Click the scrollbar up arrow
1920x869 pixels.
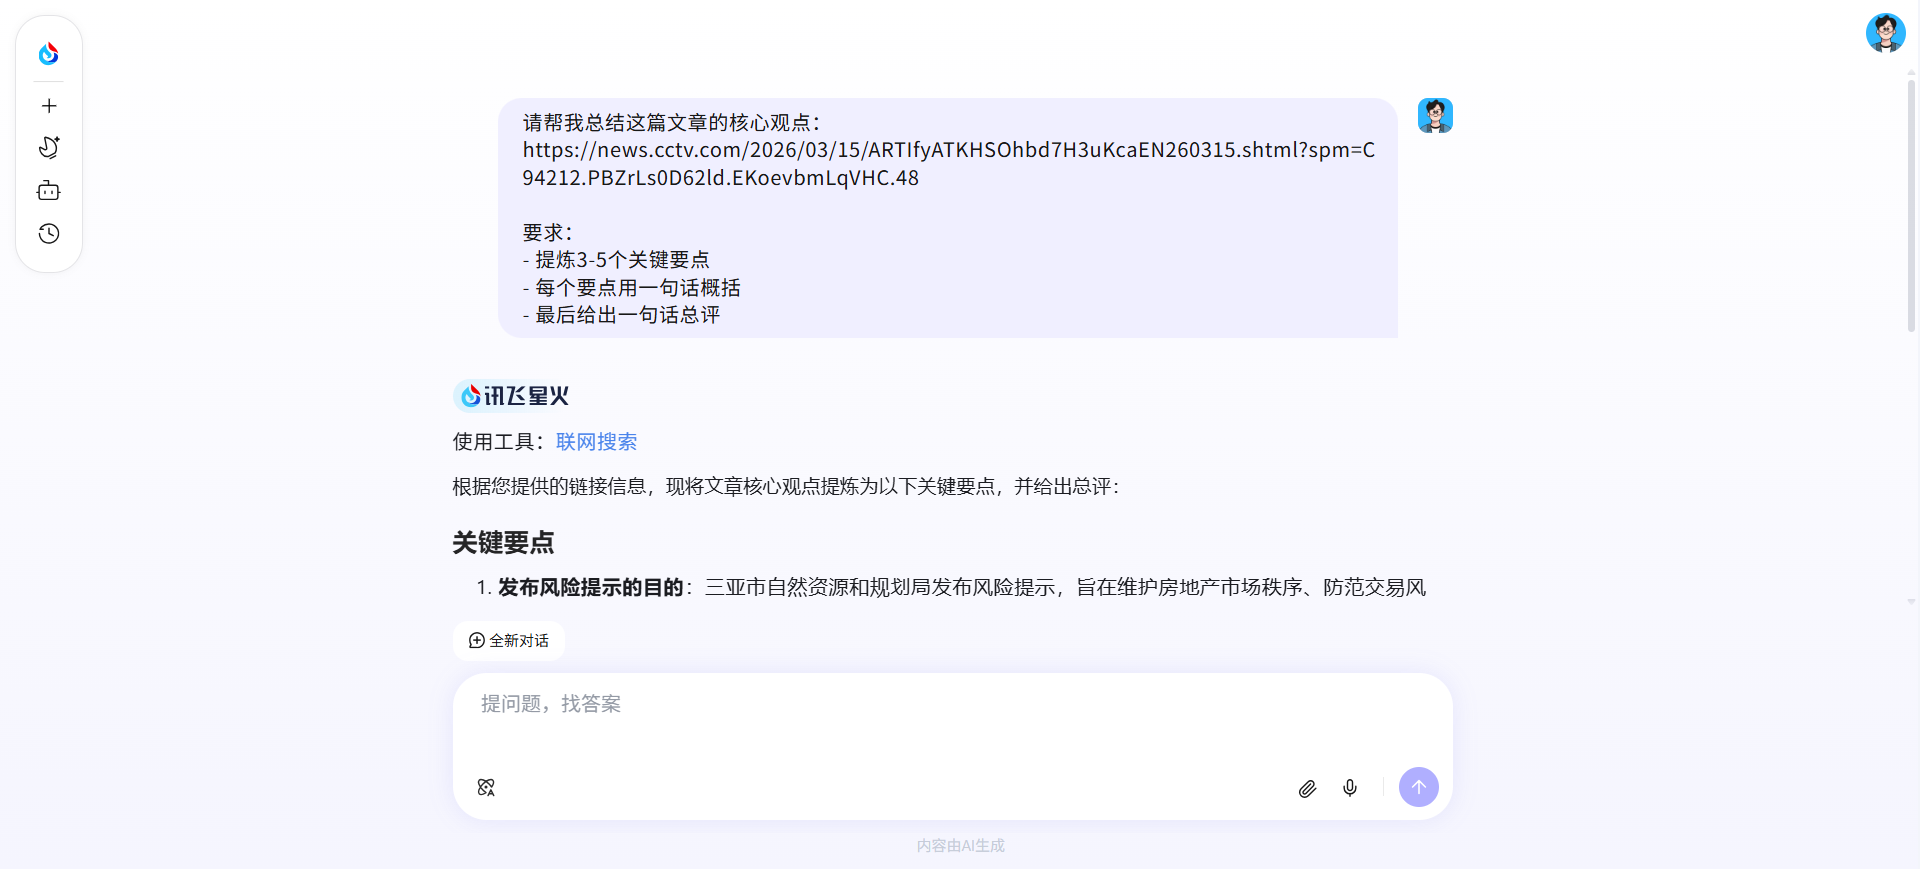1911,72
